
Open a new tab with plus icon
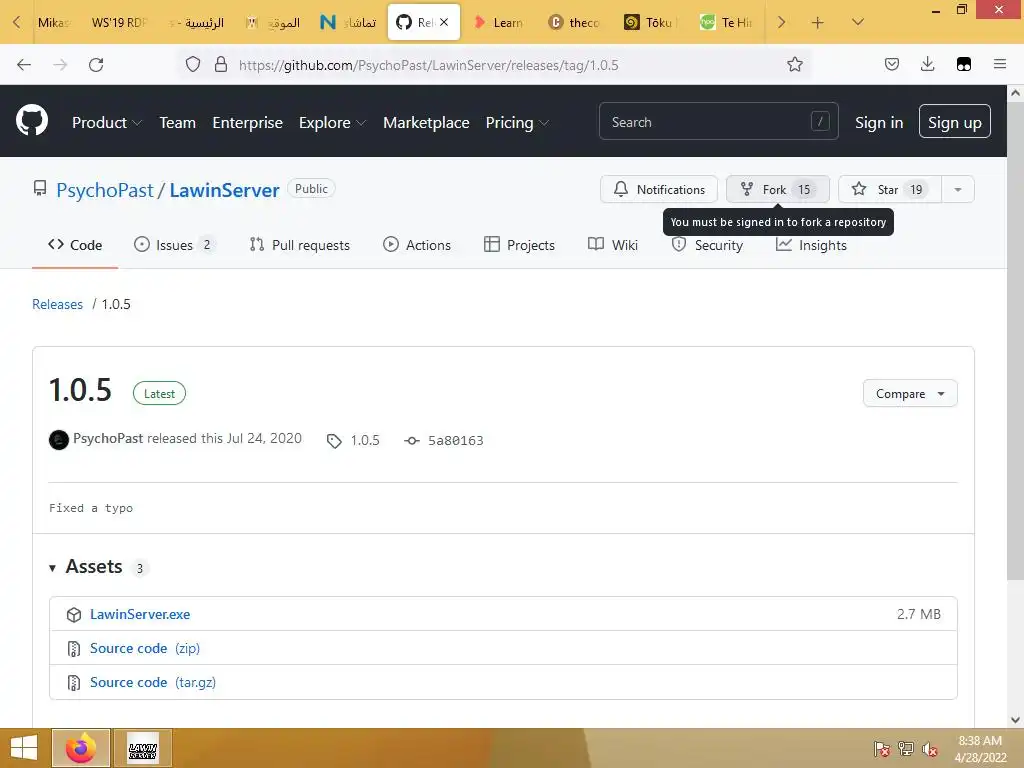pos(817,22)
